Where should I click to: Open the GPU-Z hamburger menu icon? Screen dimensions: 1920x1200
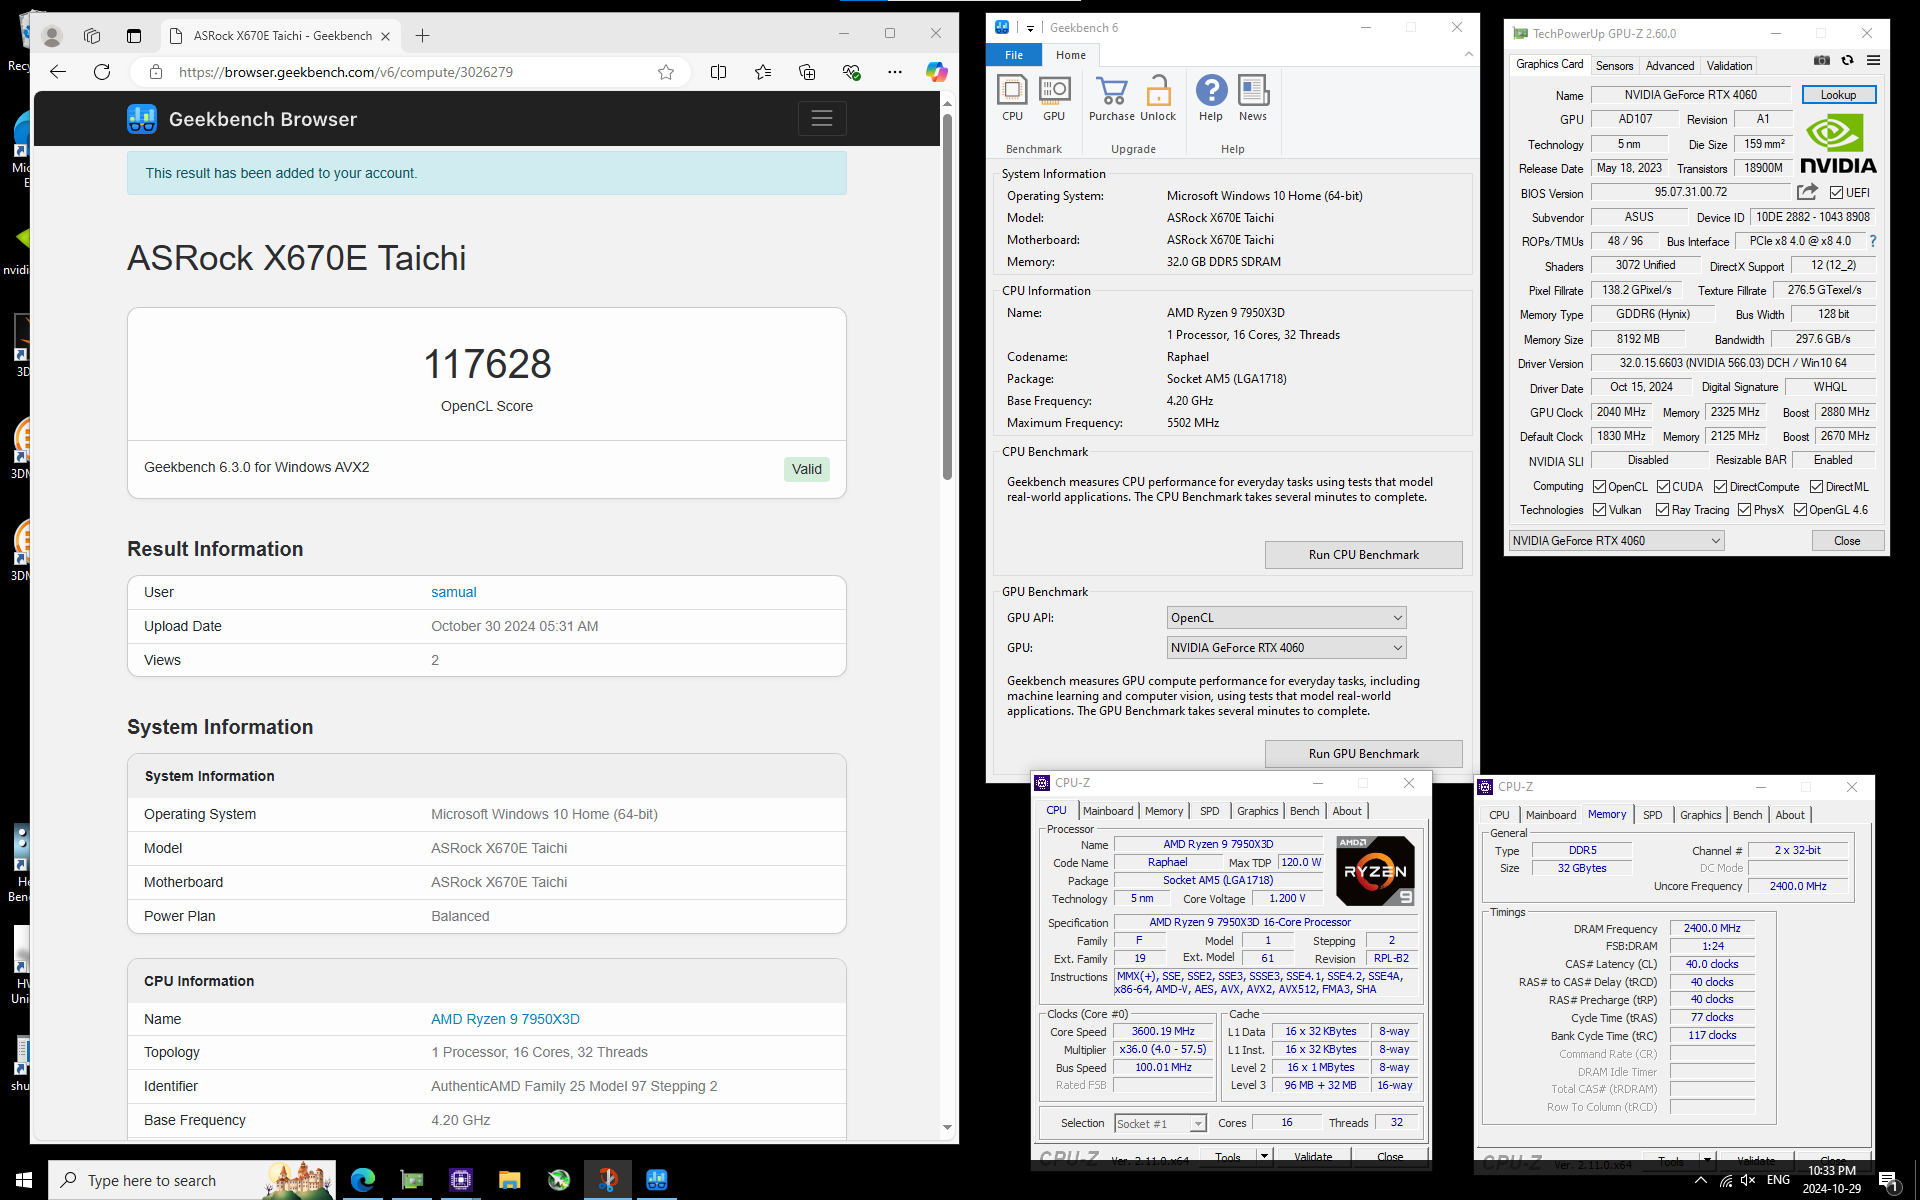[x=1874, y=61]
